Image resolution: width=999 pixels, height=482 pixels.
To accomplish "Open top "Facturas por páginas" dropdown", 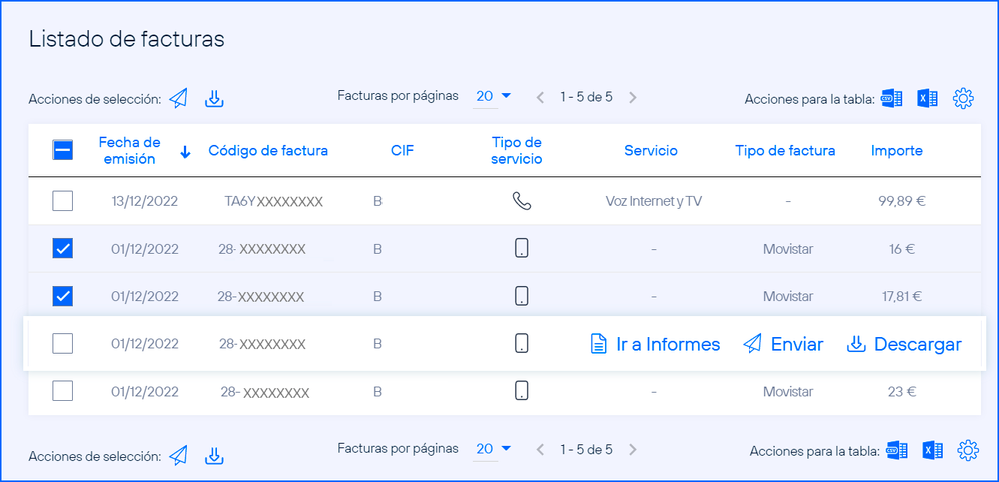I will point(493,96).
